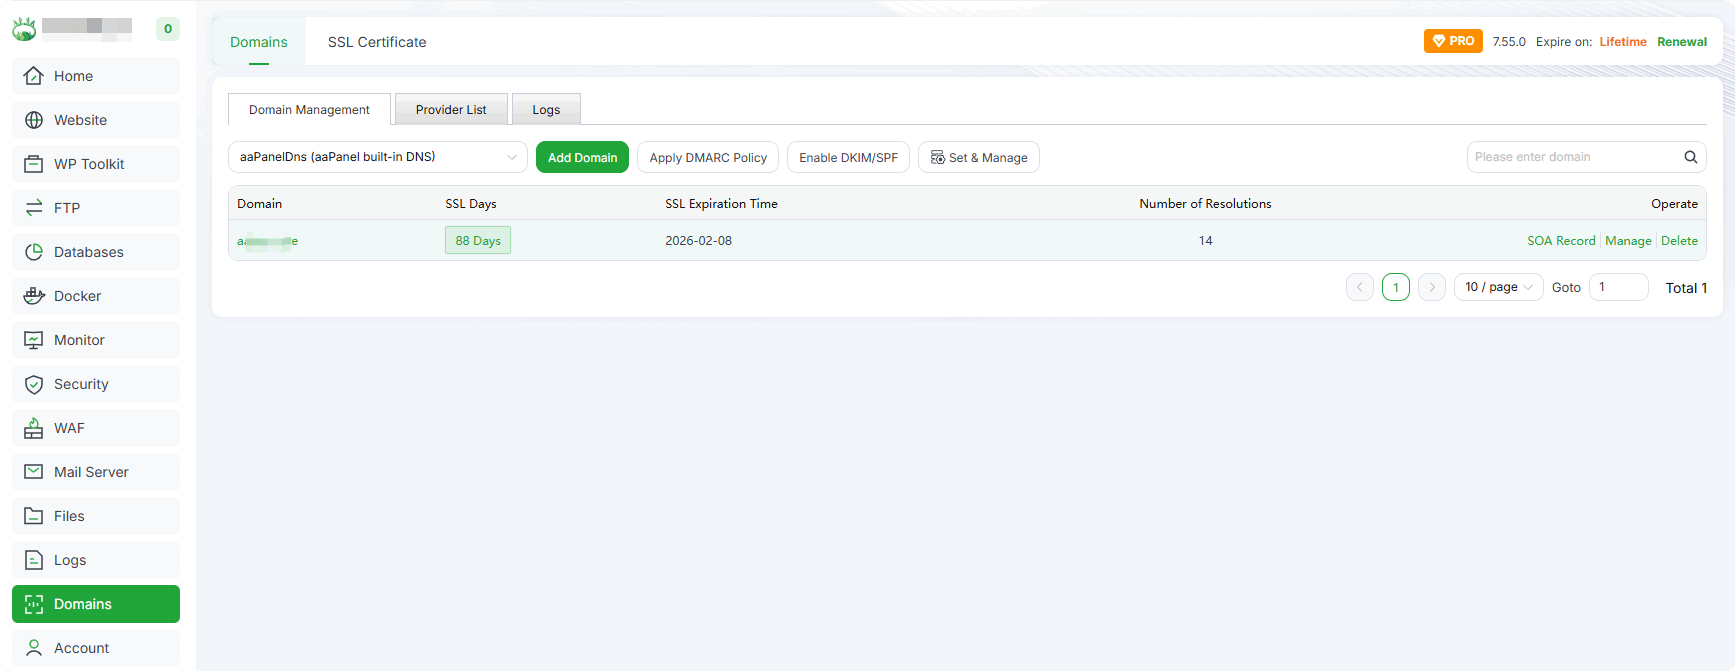
Task: Click the WP Toolkit briefcase icon
Action: pyautogui.click(x=34, y=164)
